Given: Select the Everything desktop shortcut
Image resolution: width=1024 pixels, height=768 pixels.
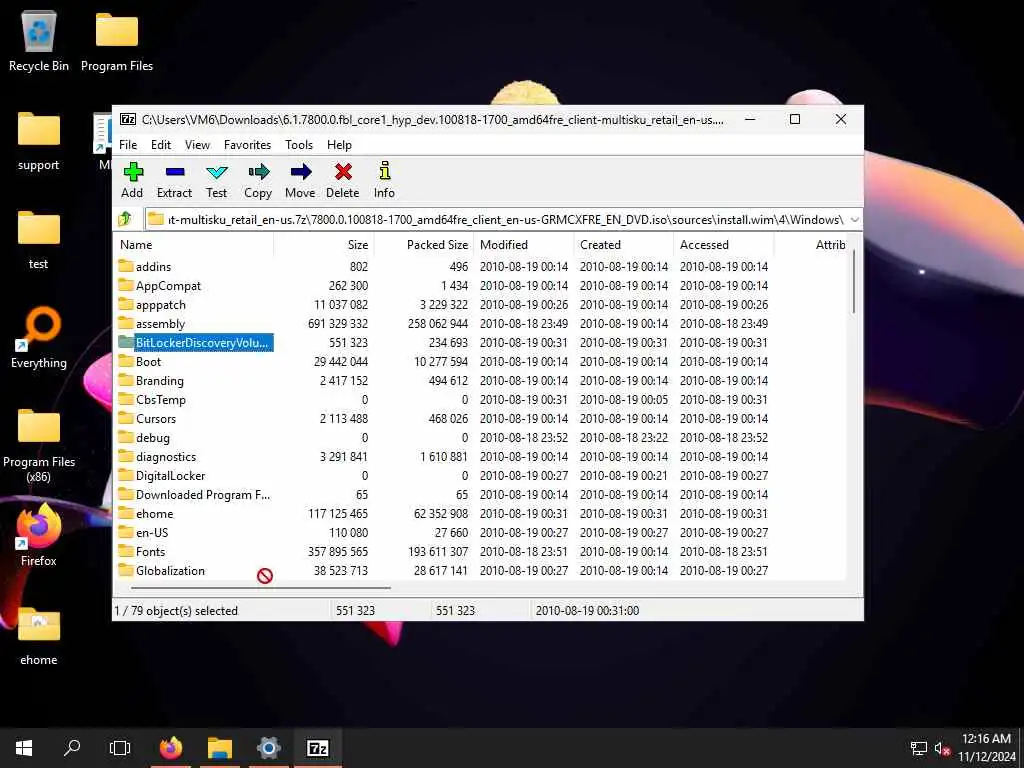Looking at the screenshot, I should pyautogui.click(x=39, y=338).
